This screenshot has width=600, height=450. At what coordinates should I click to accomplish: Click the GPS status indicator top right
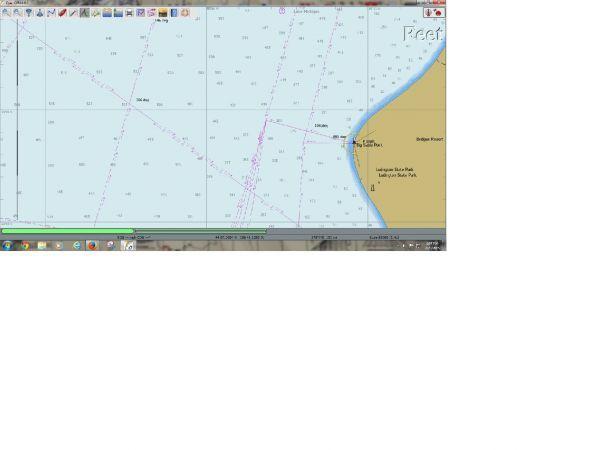(438, 13)
